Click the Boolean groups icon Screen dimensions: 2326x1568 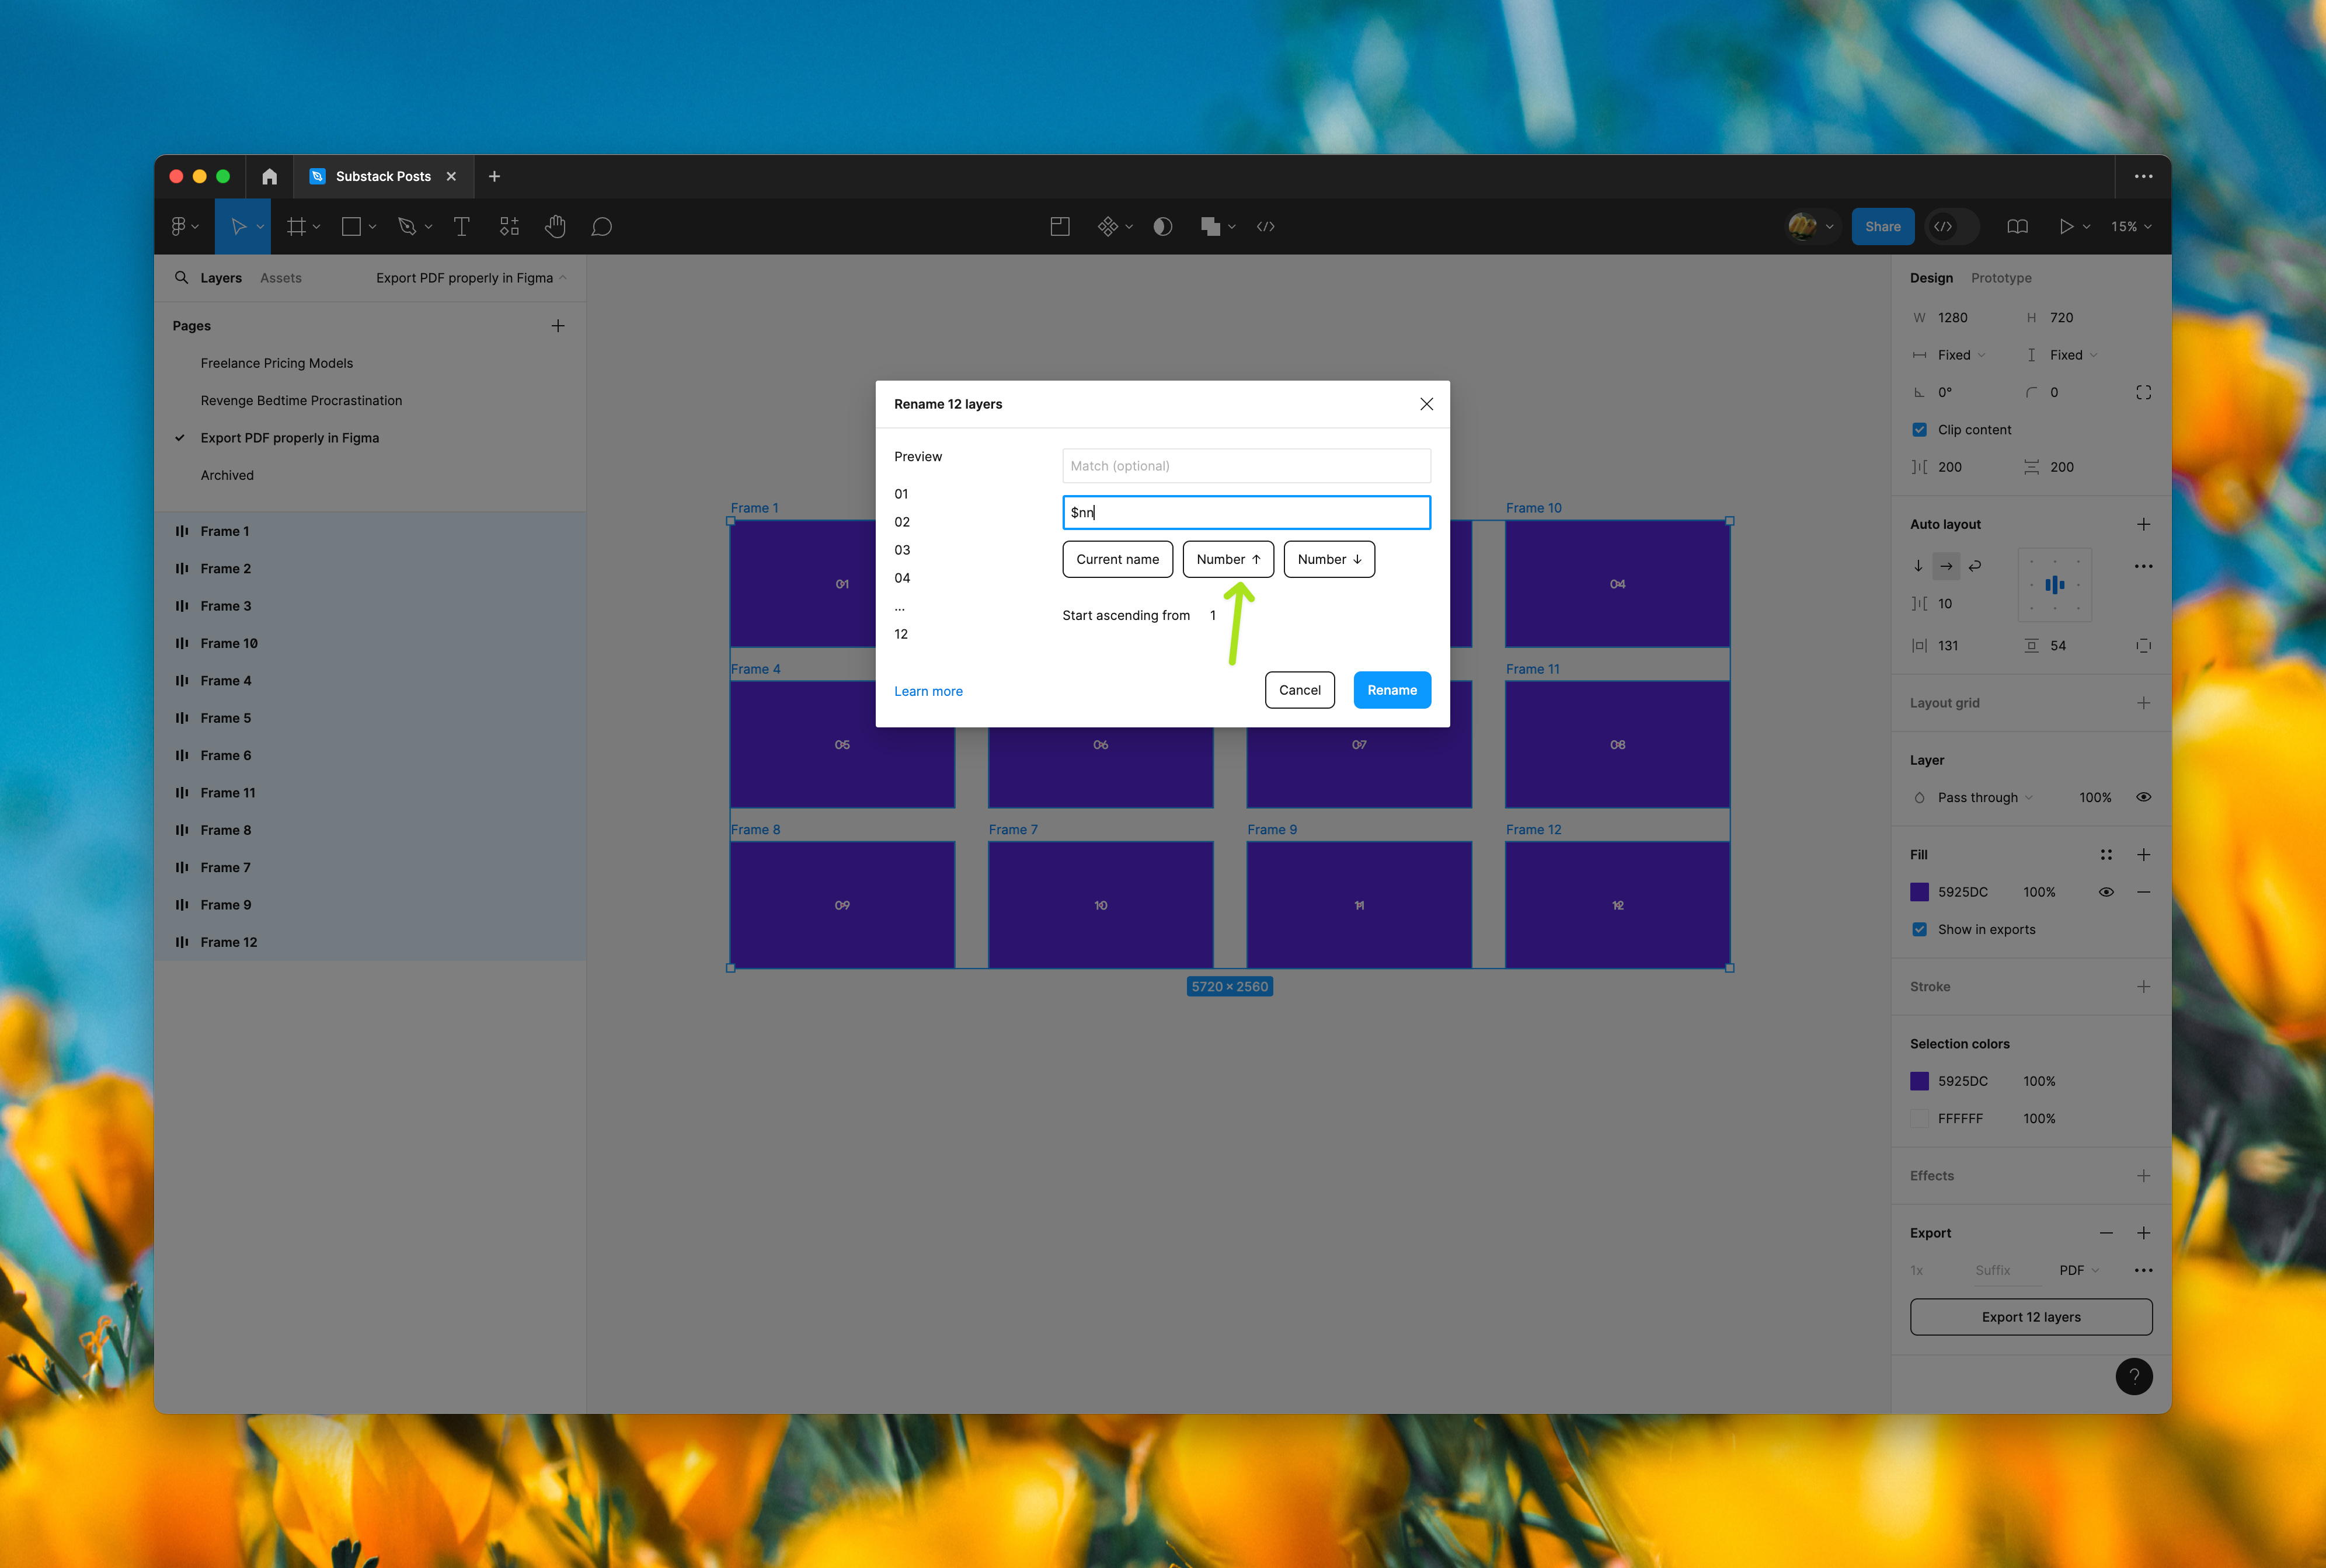(1210, 227)
